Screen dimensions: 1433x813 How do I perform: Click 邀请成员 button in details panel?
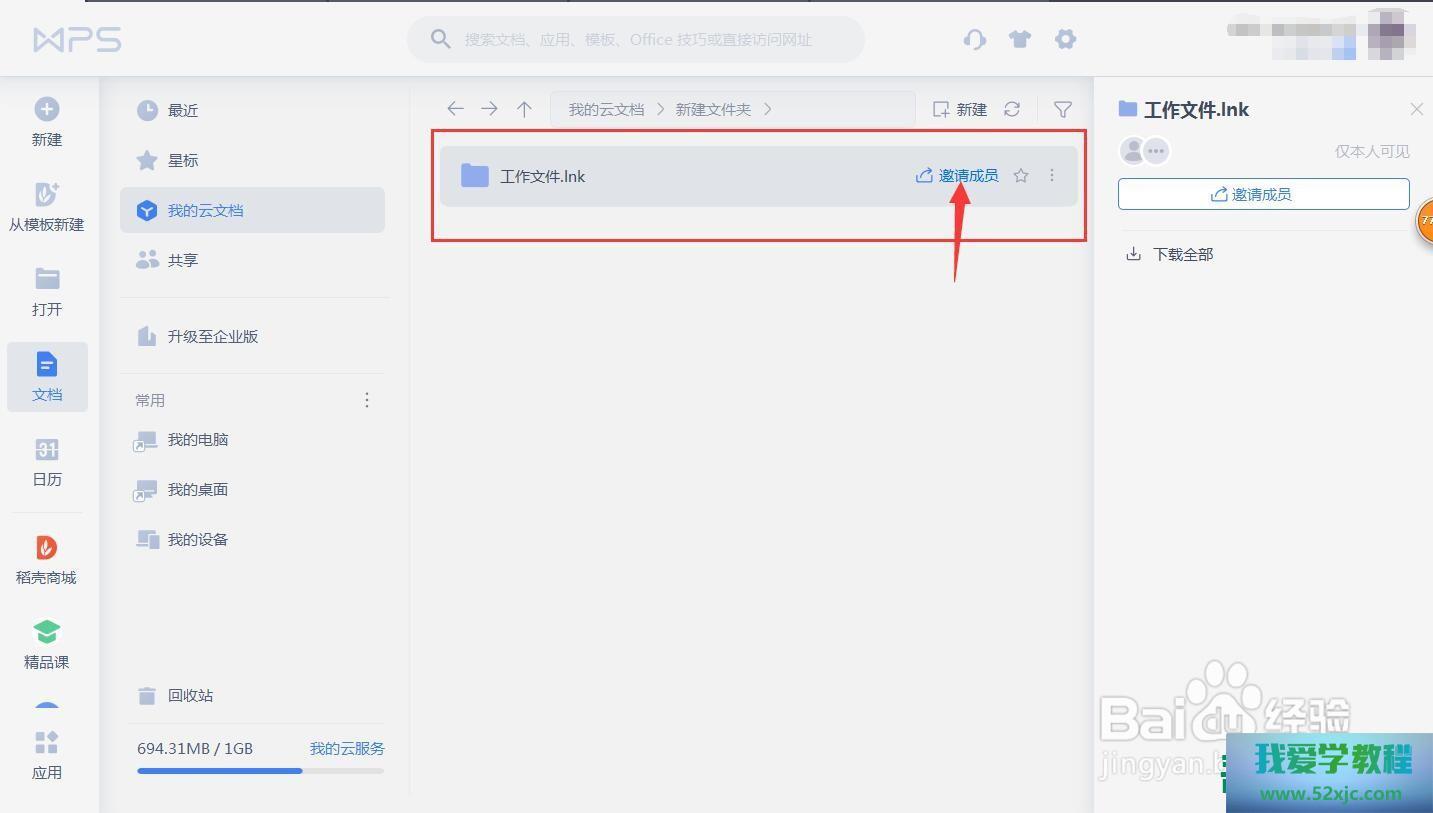click(x=1263, y=194)
